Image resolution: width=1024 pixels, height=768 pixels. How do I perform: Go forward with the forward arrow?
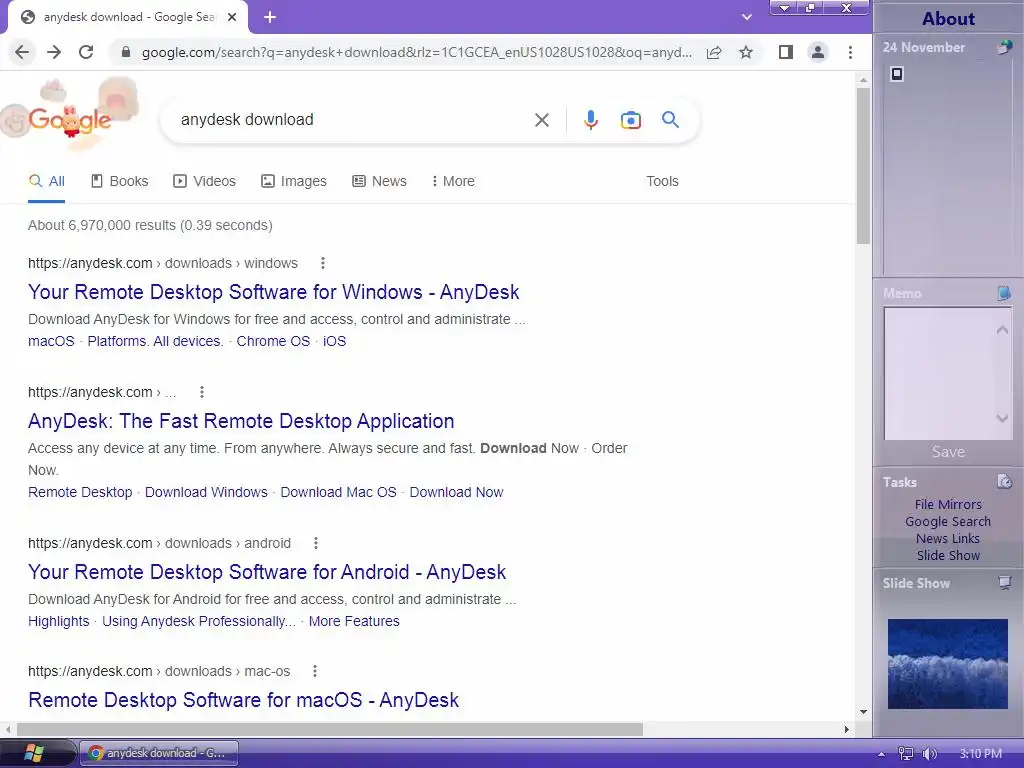pyautogui.click(x=54, y=52)
